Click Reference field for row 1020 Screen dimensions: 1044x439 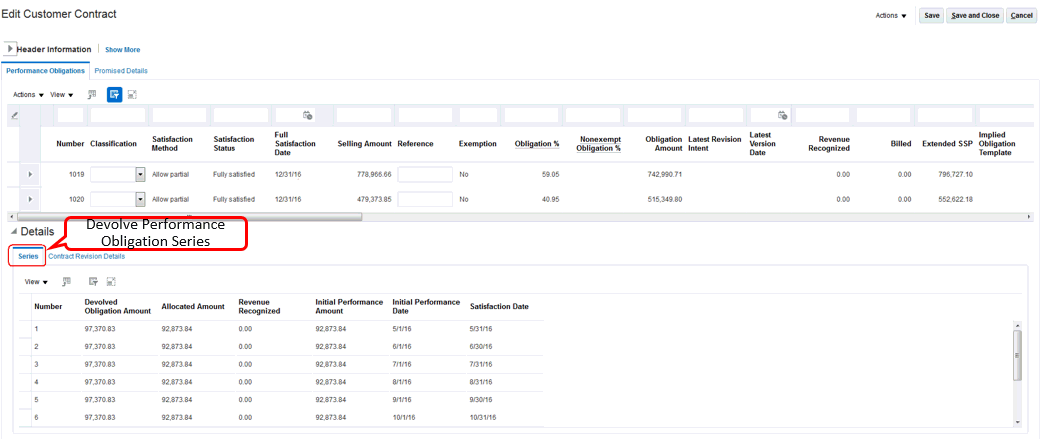[x=425, y=199]
